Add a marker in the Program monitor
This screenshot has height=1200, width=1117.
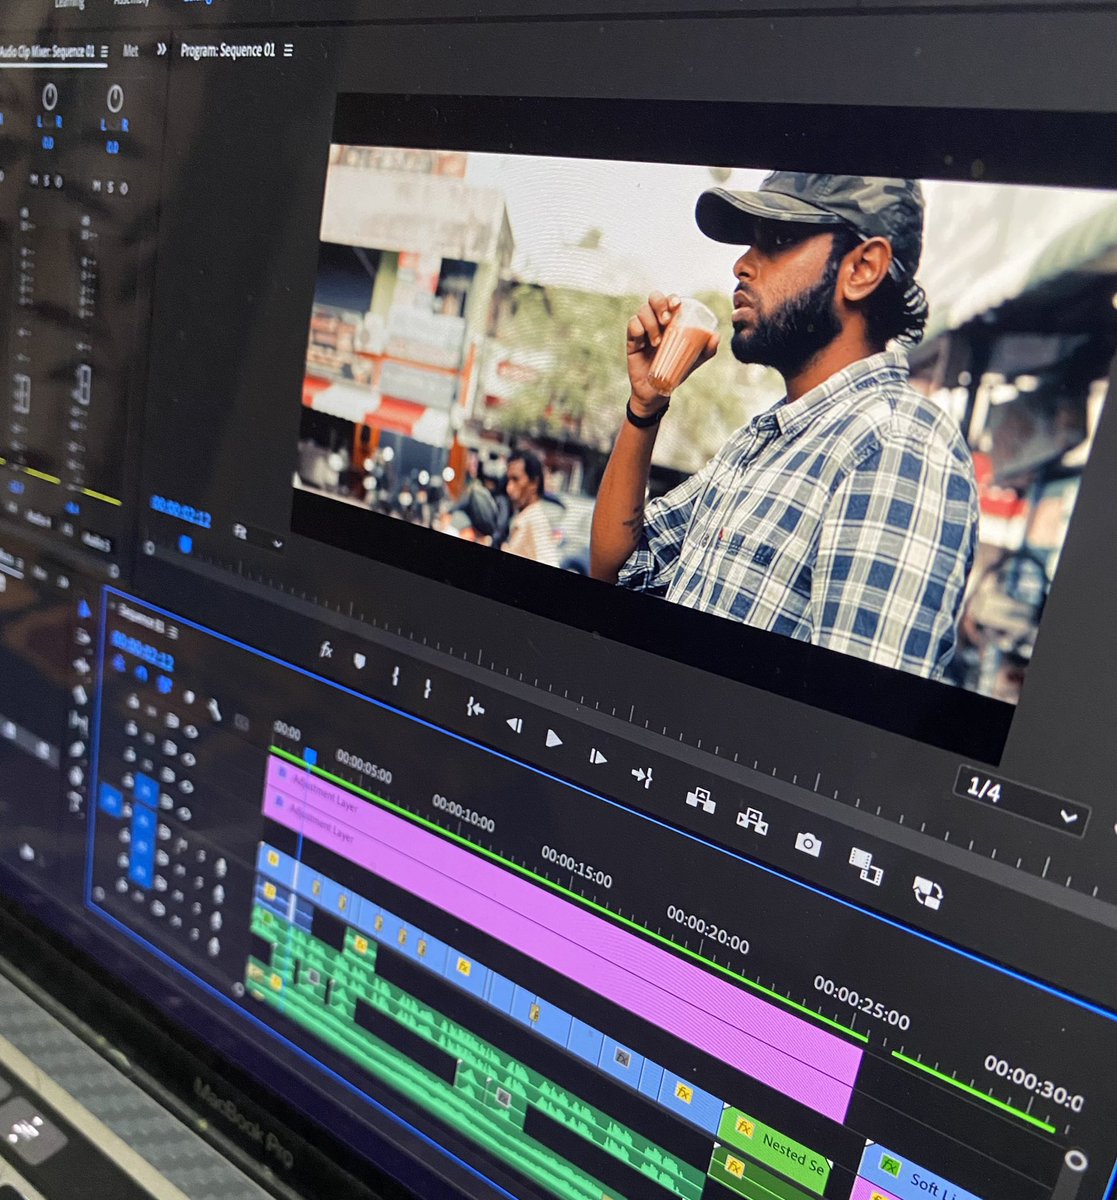tap(359, 661)
